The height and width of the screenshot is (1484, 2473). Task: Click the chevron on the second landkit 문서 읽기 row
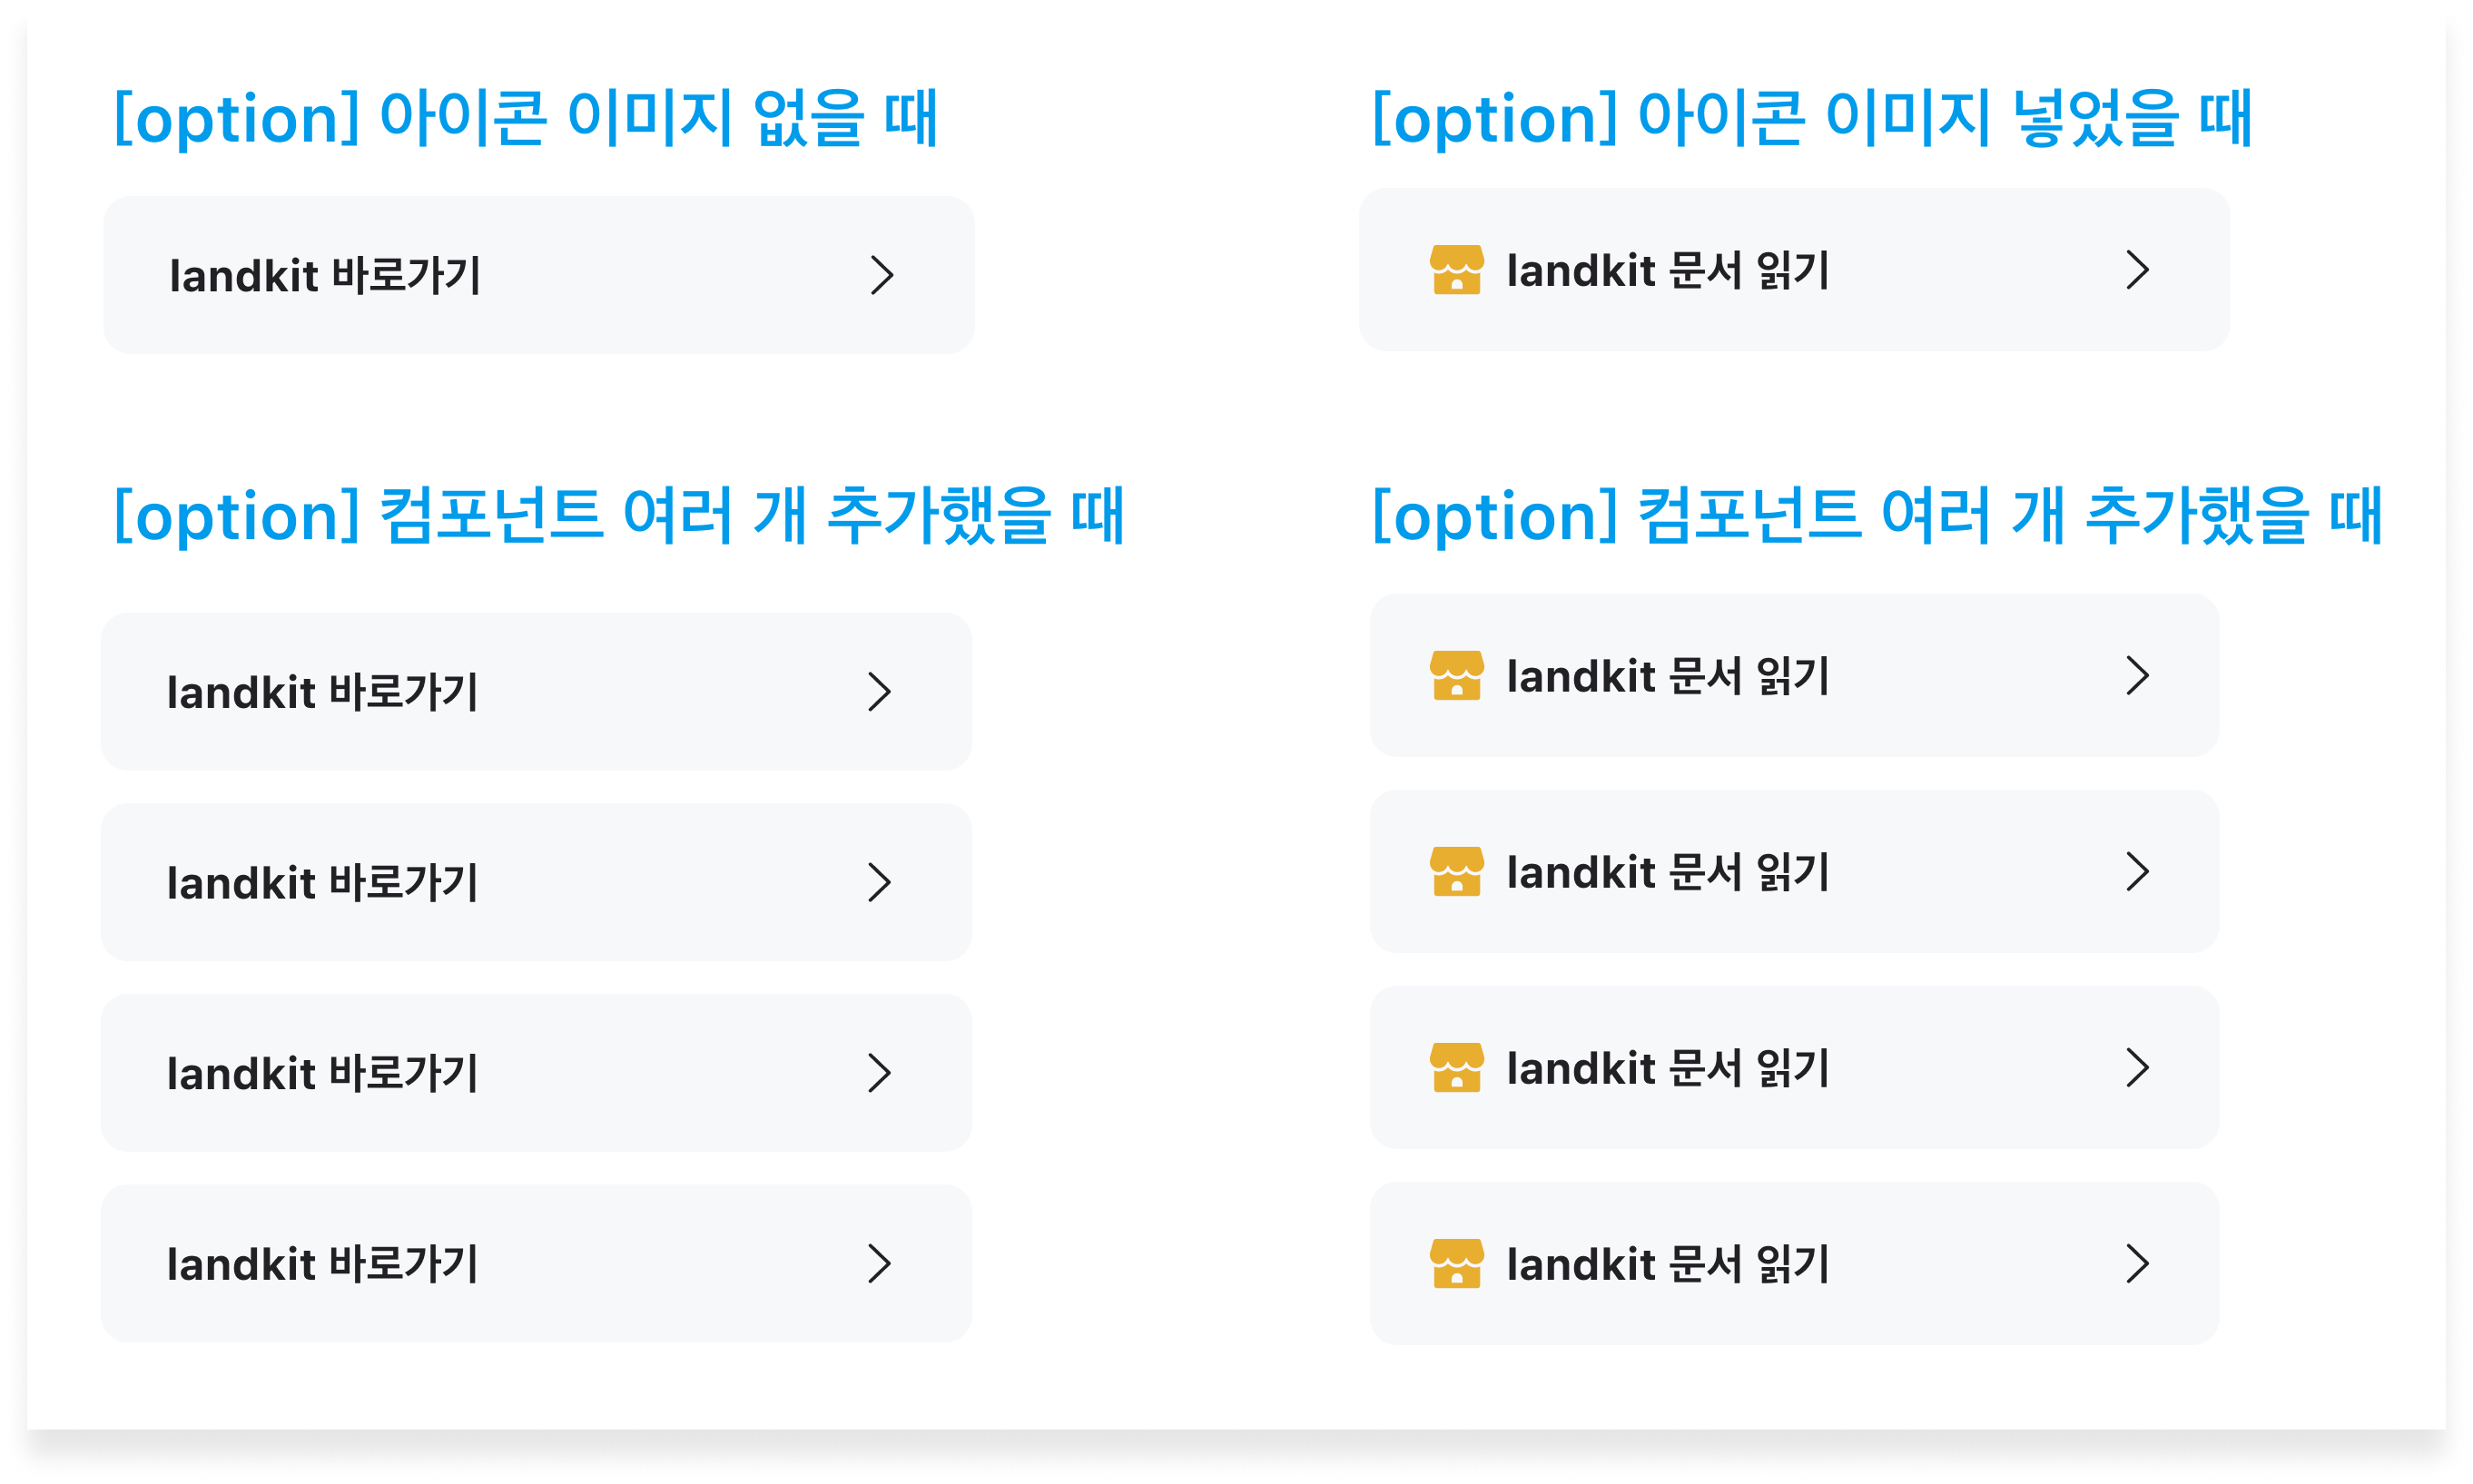tap(2138, 872)
